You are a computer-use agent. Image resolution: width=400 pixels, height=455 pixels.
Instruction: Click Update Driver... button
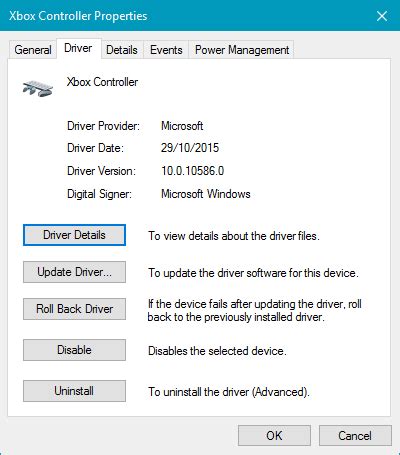point(74,272)
